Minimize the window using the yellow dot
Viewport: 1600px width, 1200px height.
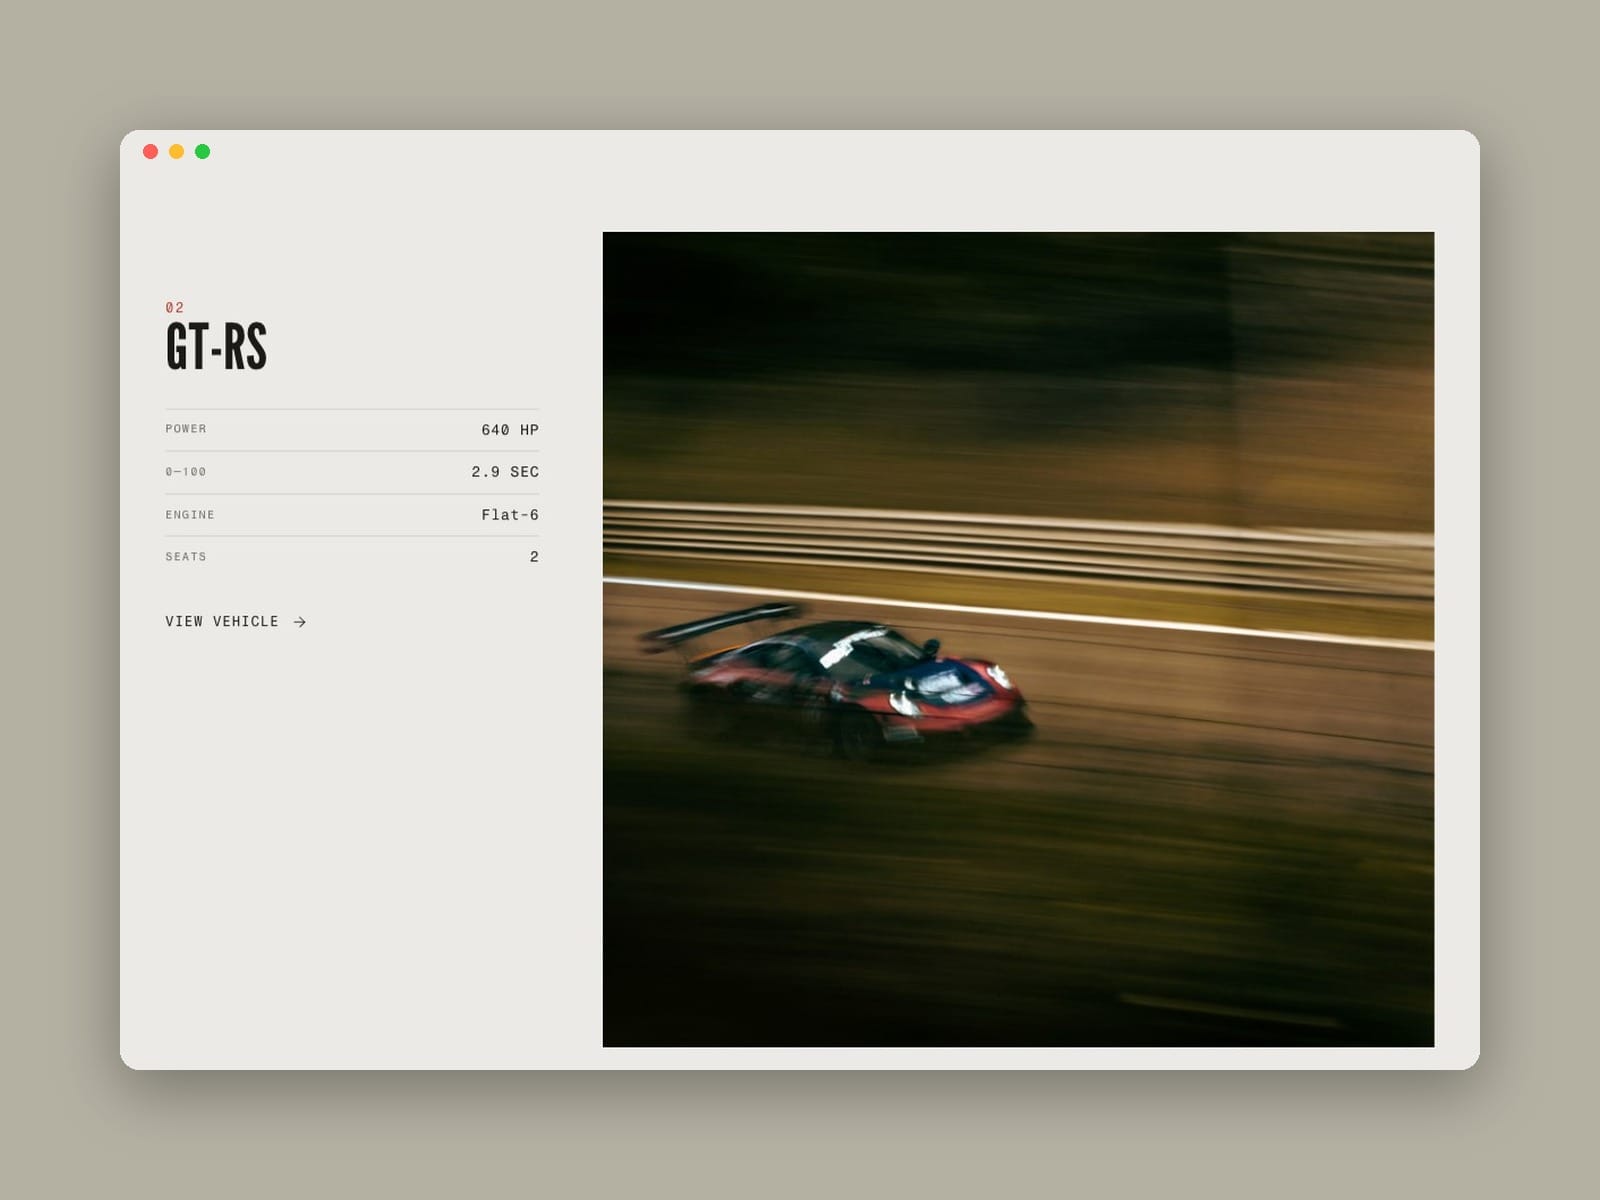[177, 152]
